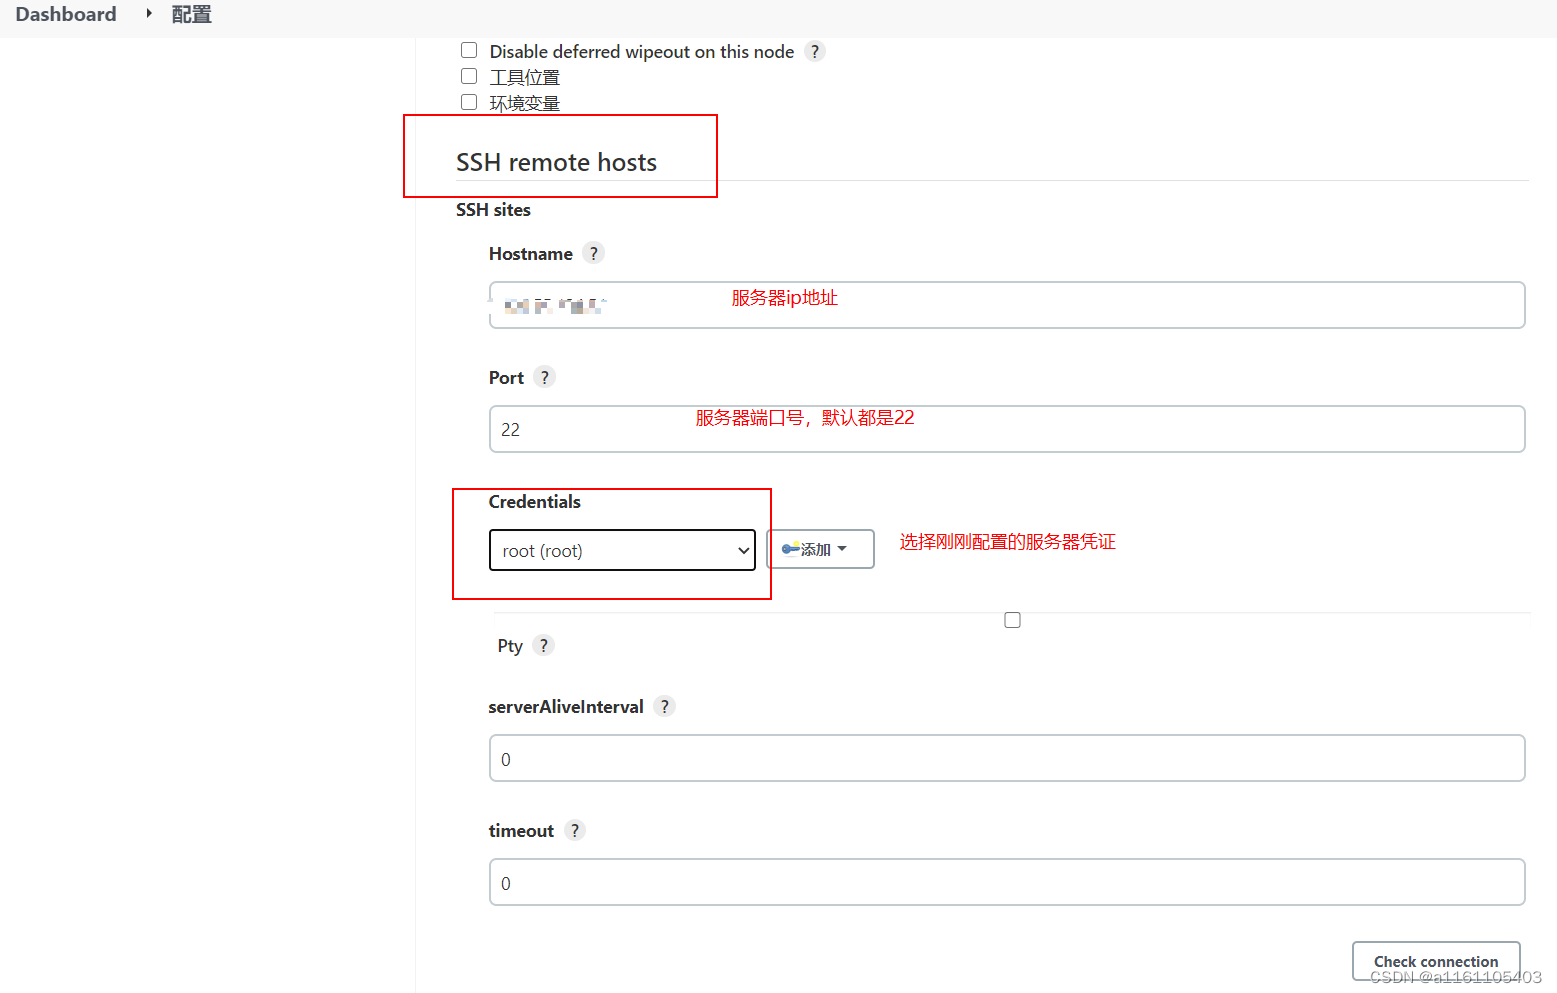Focus the Port input field with 22
1557x993 pixels.
coord(1007,429)
